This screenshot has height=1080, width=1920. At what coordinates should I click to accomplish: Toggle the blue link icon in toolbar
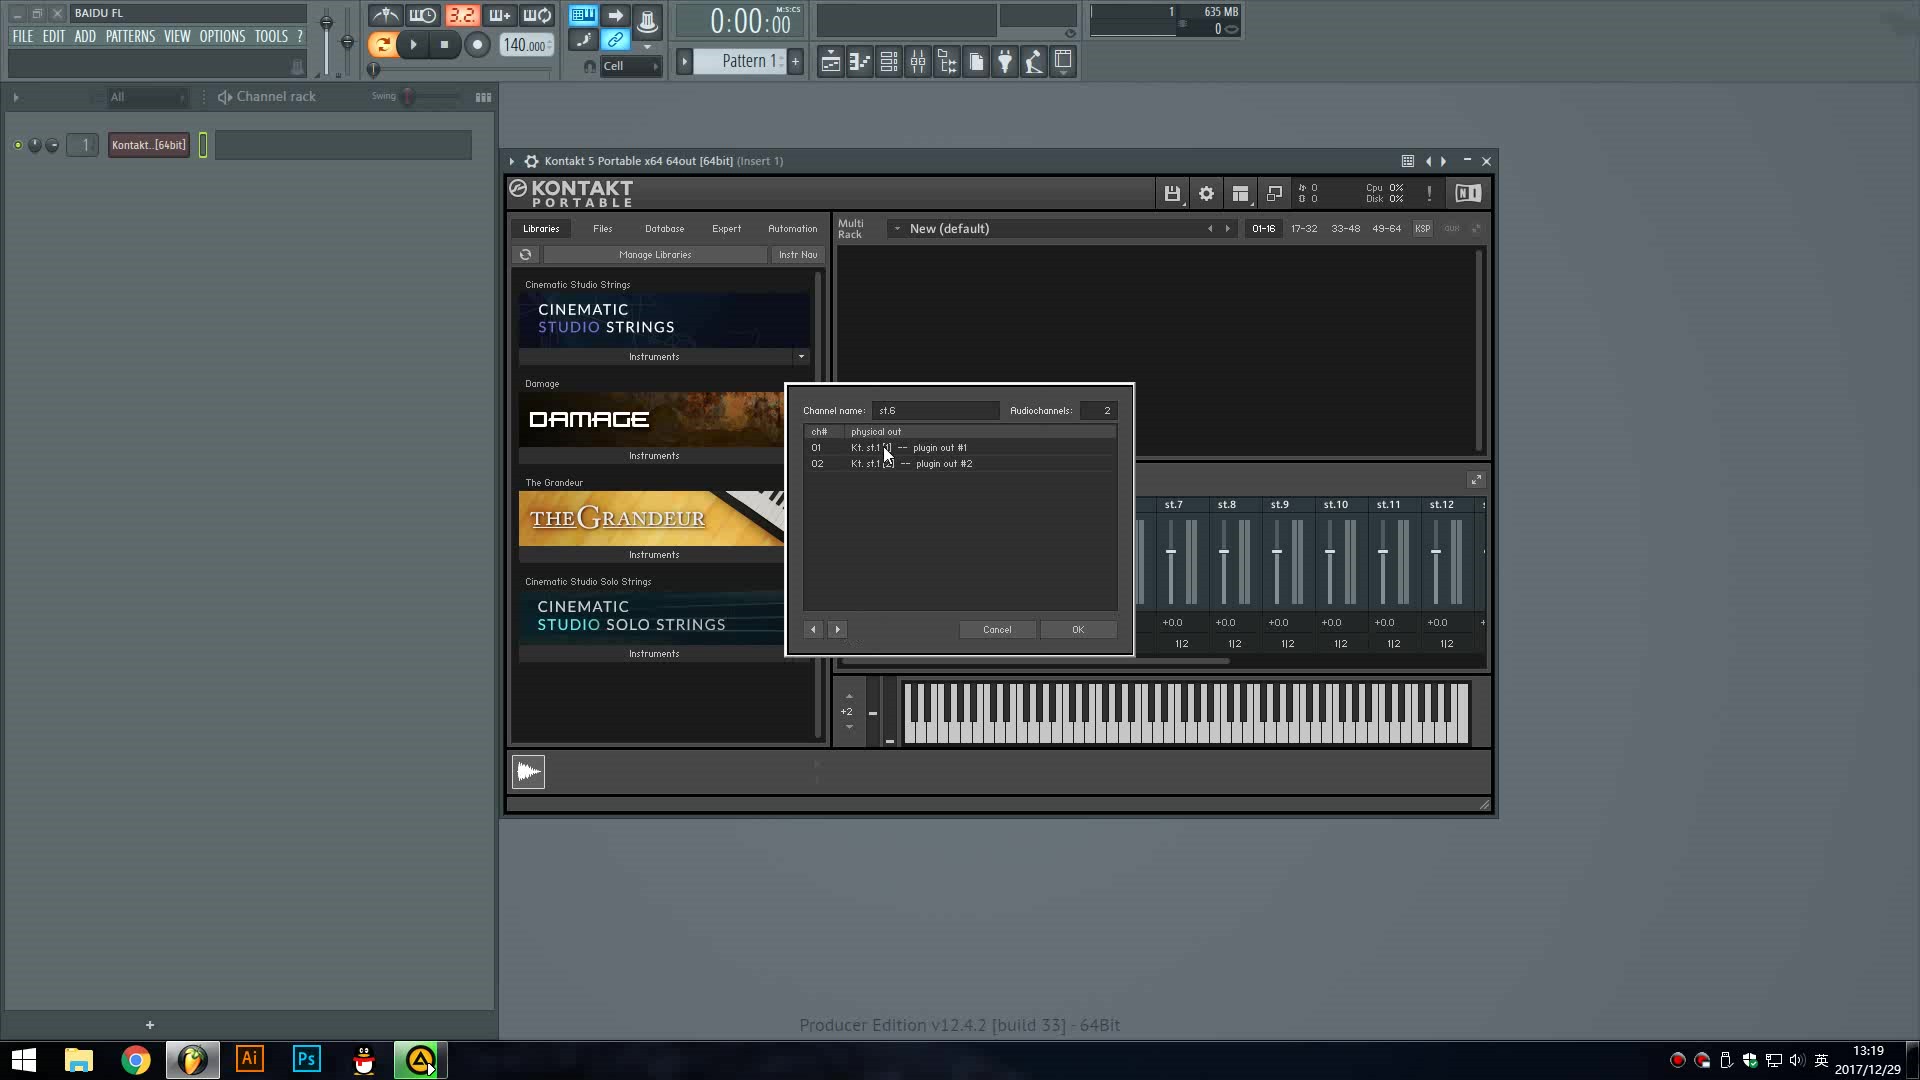click(x=615, y=40)
